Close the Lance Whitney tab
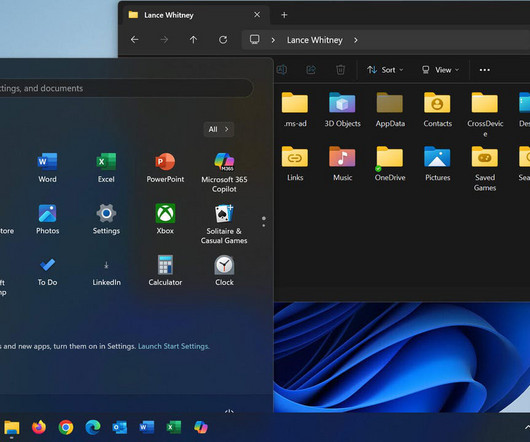The width and height of the screenshot is (530, 442). coord(257,15)
